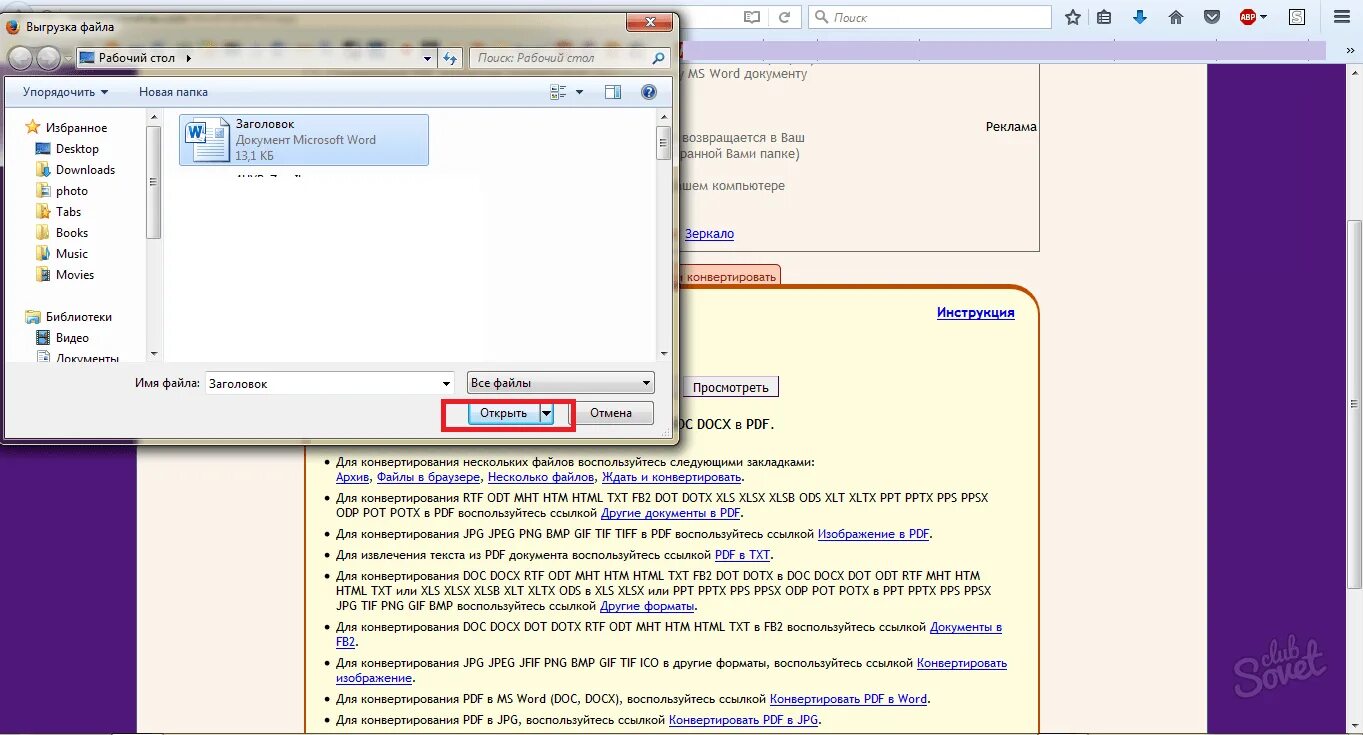The width and height of the screenshot is (1363, 735).
Task: Go to Firefox home page icon
Action: tap(1176, 17)
